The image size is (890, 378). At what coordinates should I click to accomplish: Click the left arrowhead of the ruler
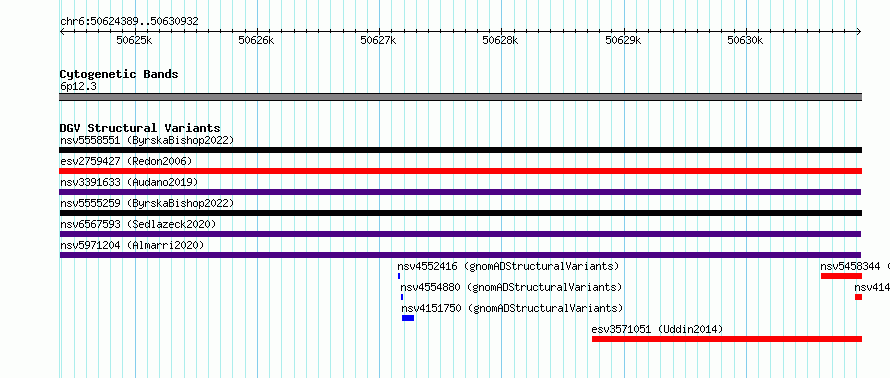[62, 31]
